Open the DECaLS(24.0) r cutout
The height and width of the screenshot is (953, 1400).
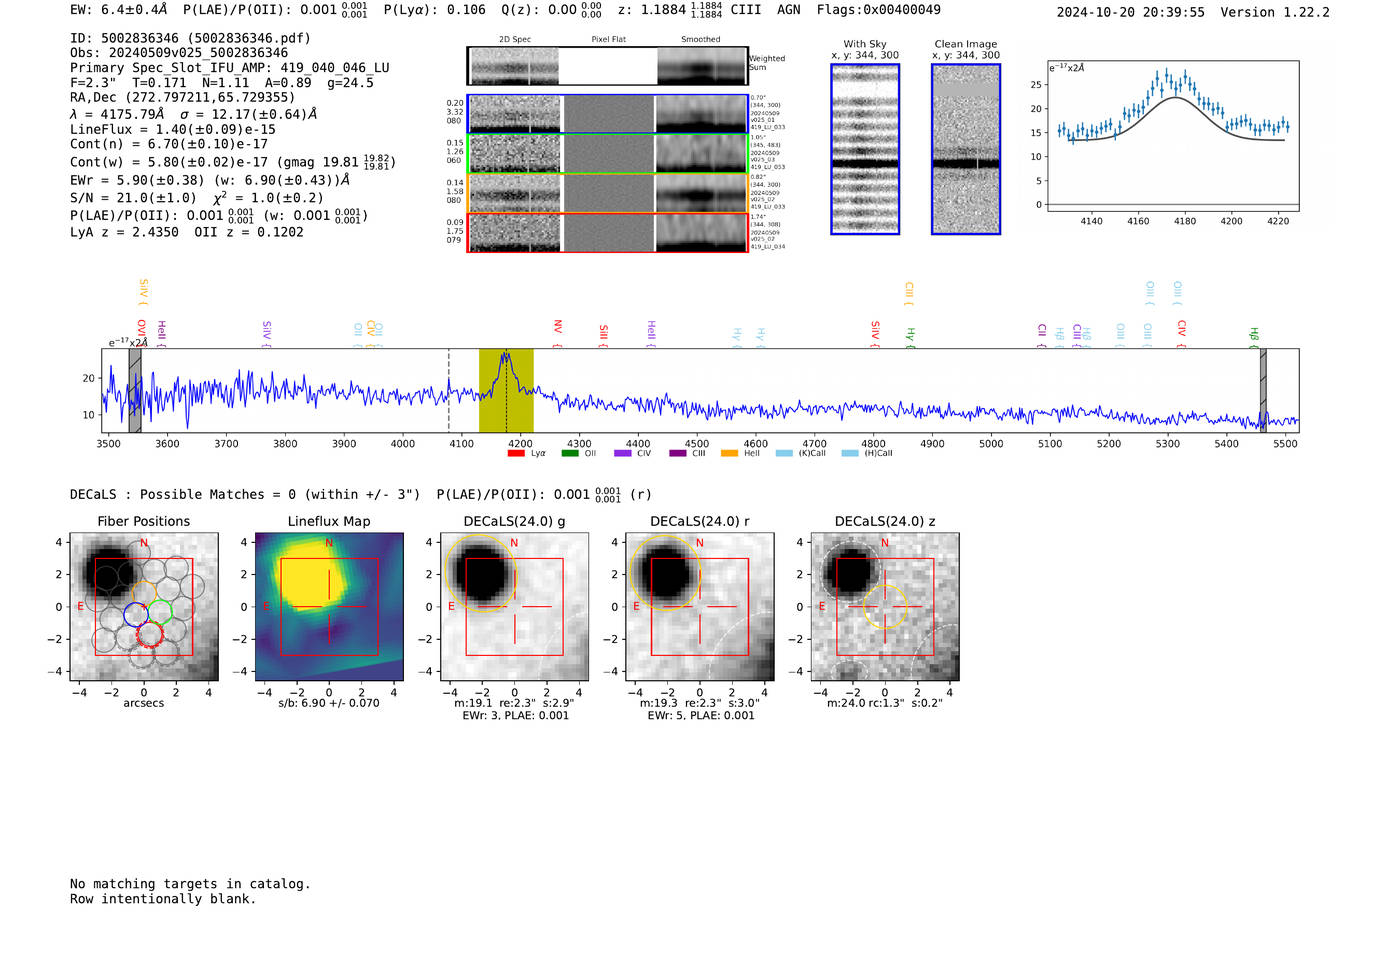[700, 607]
